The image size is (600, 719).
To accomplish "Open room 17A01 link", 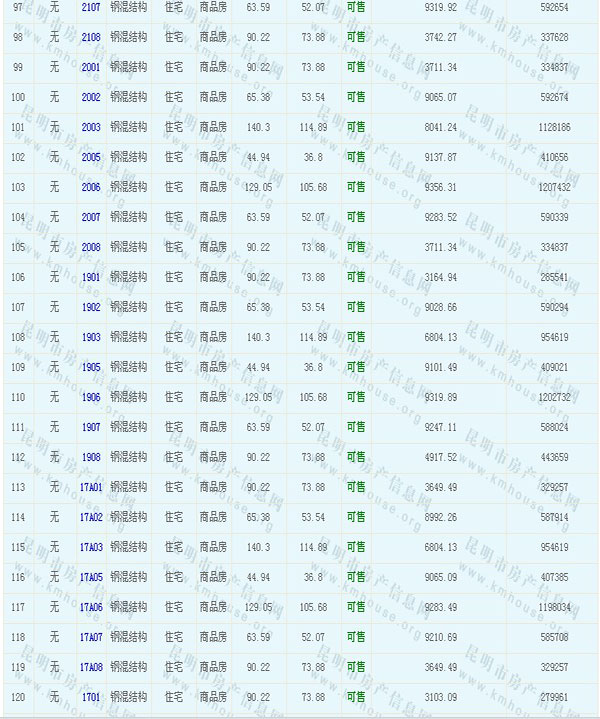I will point(91,487).
